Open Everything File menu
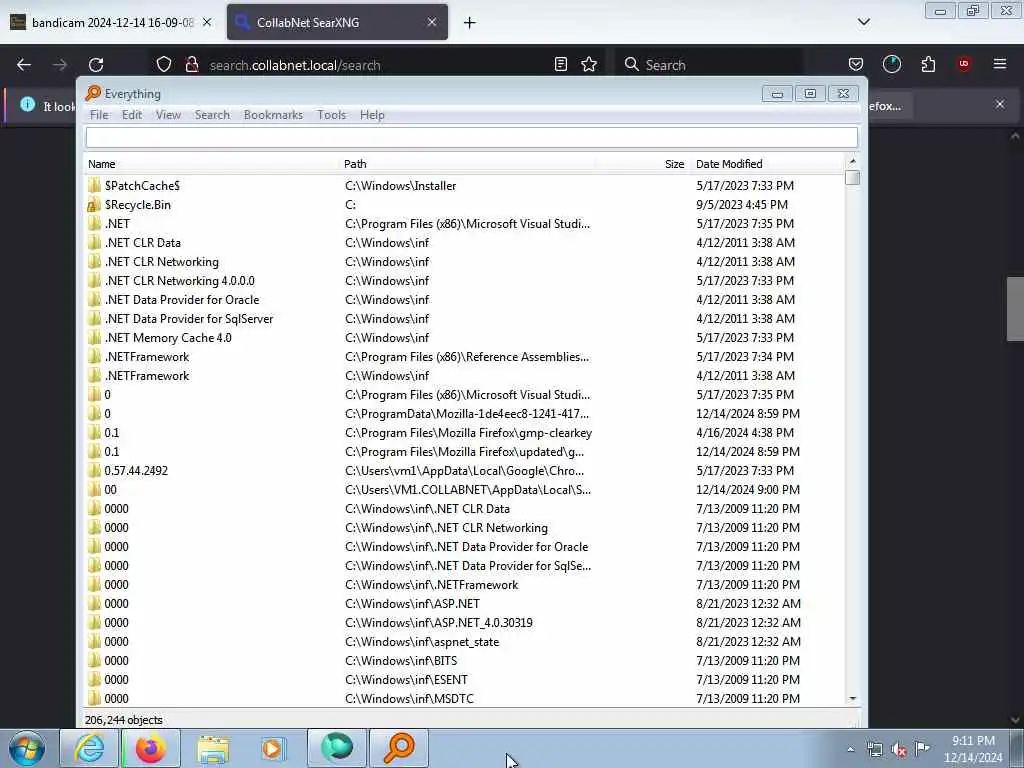This screenshot has width=1024, height=768. pyautogui.click(x=99, y=115)
